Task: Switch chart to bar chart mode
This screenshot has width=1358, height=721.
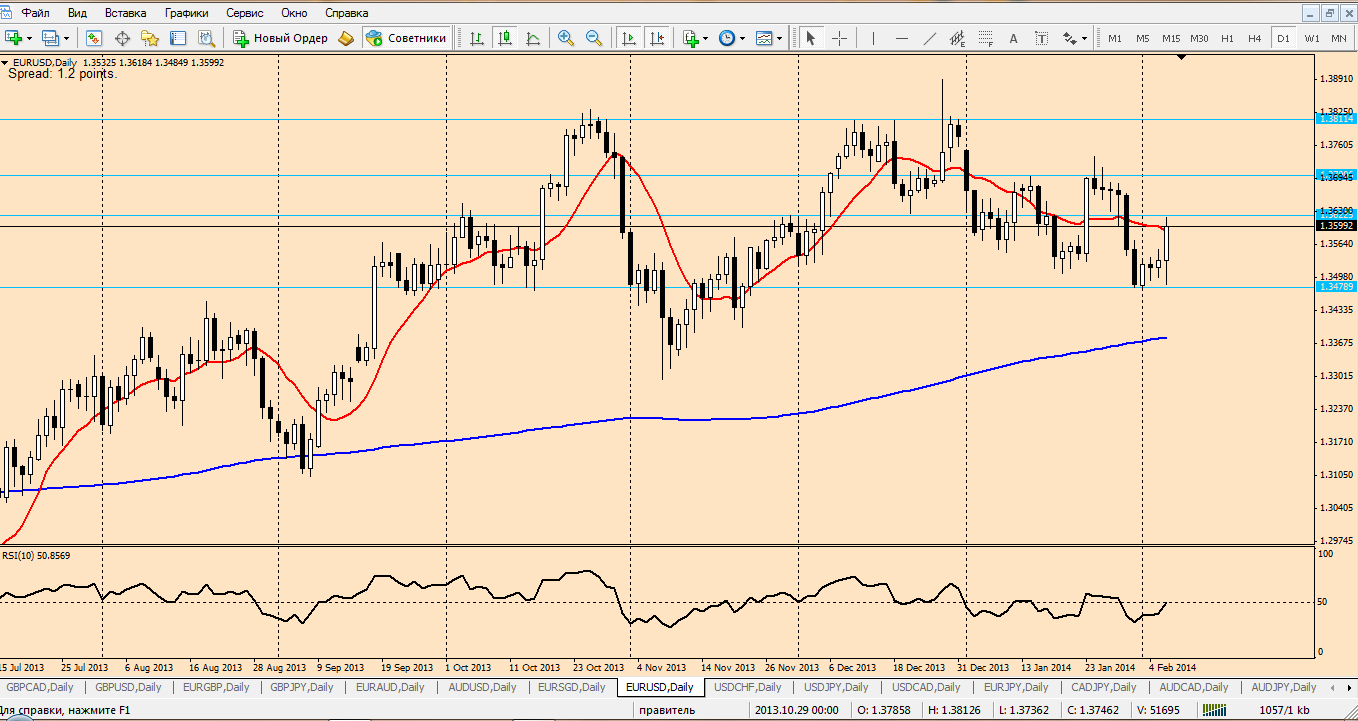Action: 477,38
